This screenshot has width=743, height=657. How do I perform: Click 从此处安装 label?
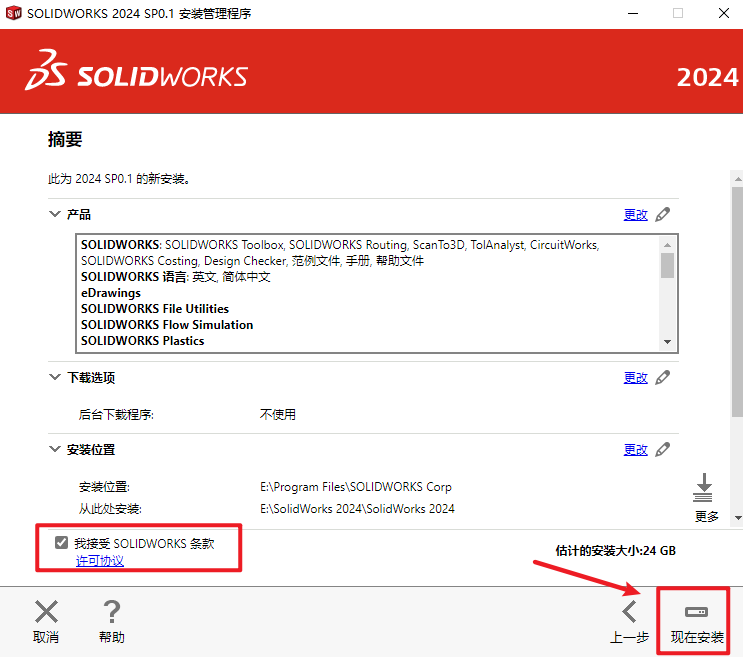point(110,509)
